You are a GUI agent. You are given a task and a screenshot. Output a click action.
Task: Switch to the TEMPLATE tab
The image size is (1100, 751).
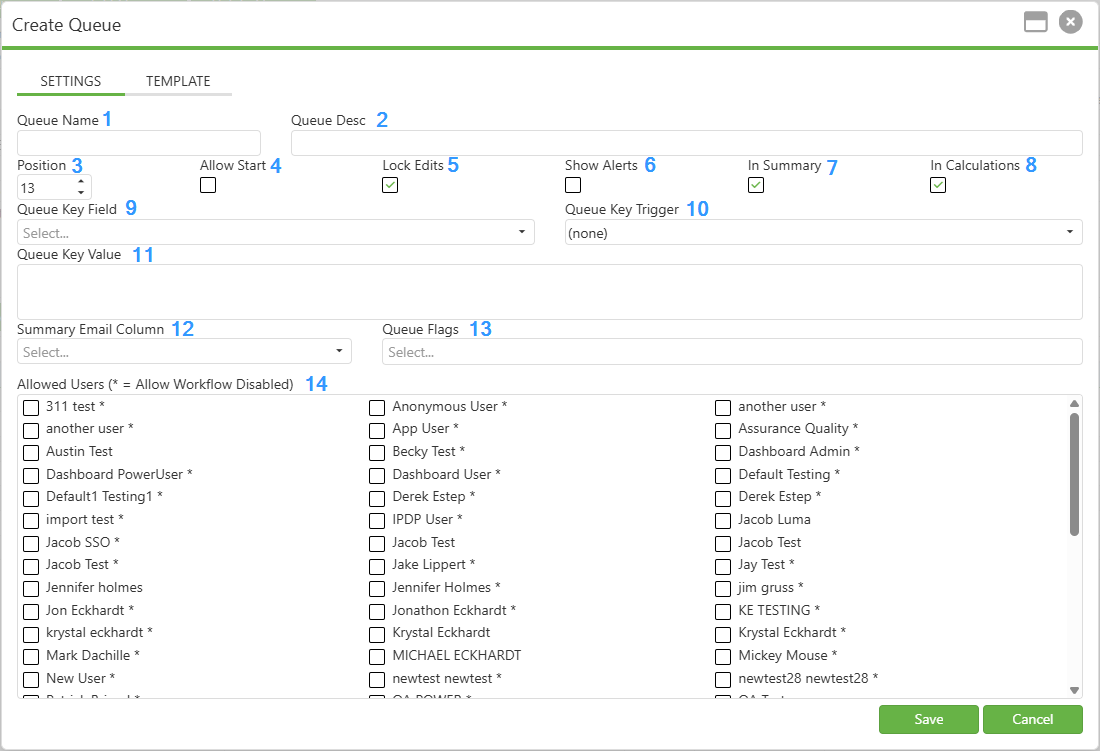pyautogui.click(x=178, y=81)
